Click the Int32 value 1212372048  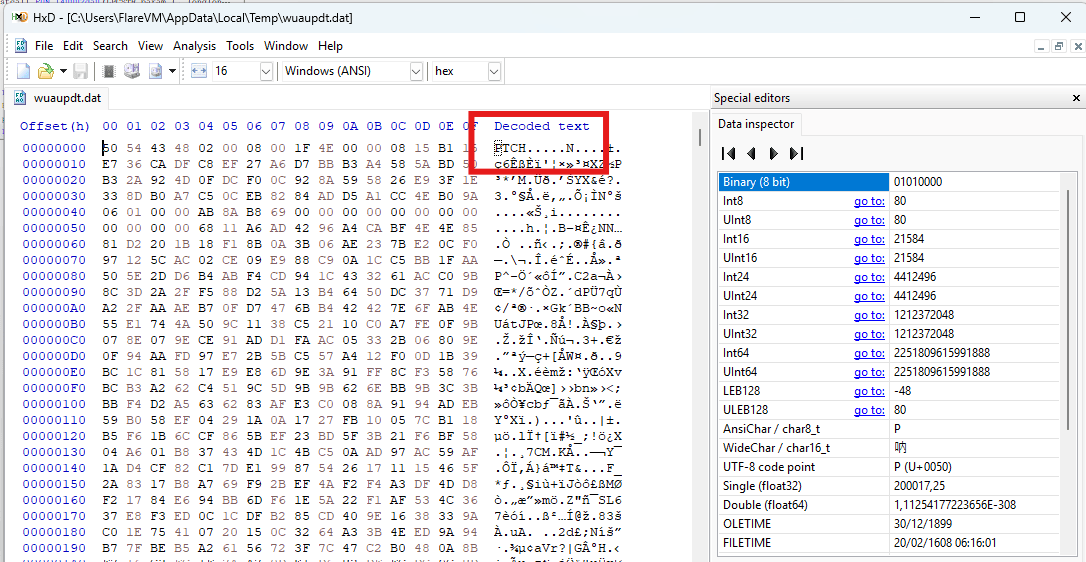pyautogui.click(x=925, y=315)
